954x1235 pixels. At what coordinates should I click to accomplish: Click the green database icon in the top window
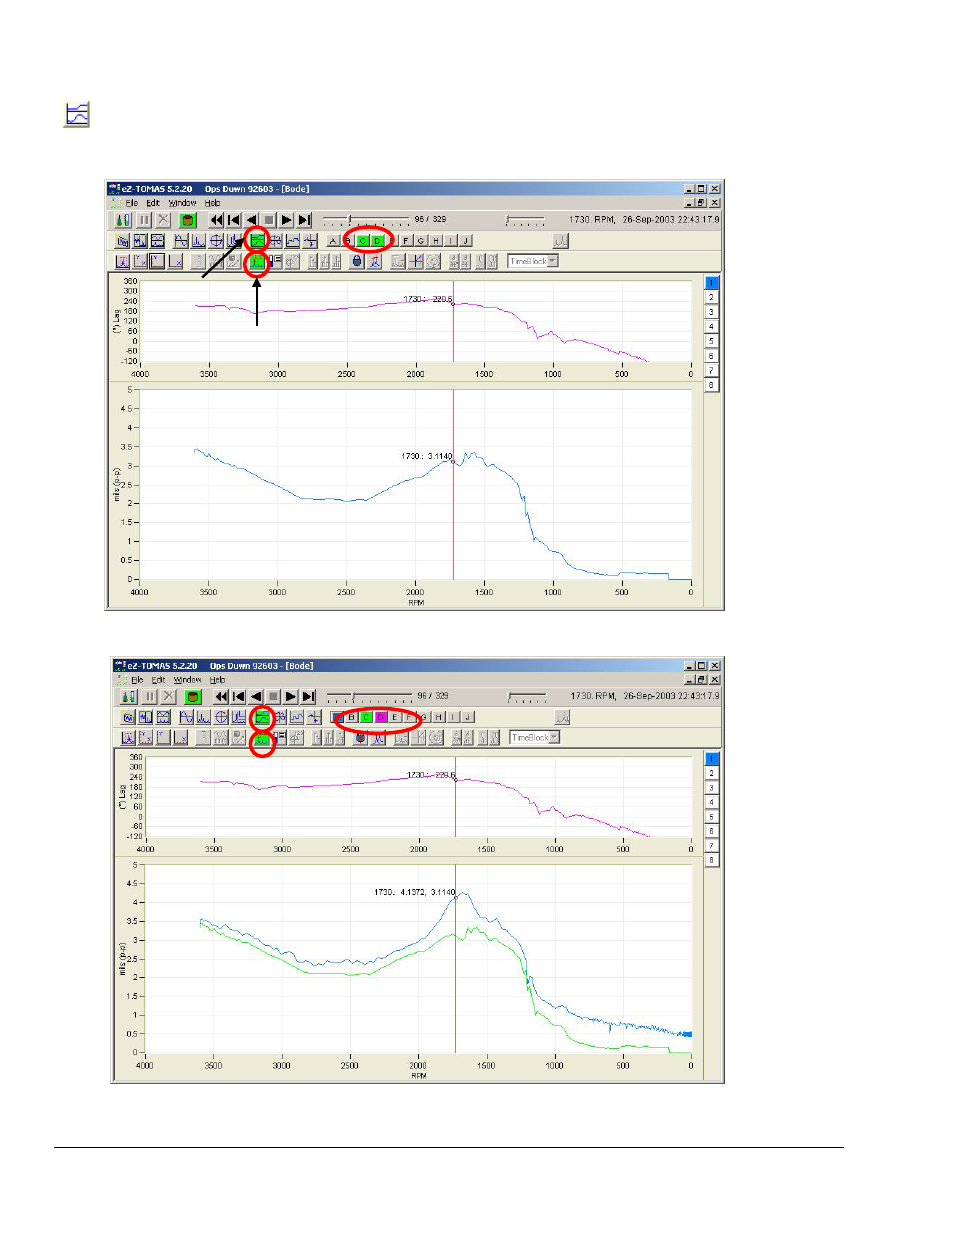pos(187,220)
